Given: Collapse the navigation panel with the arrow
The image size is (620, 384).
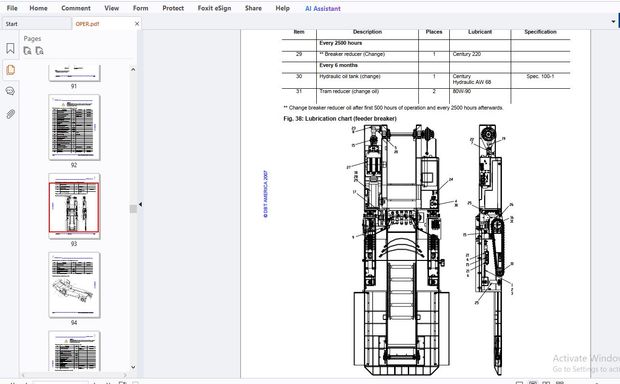Looking at the screenshot, I should tap(140, 204).
